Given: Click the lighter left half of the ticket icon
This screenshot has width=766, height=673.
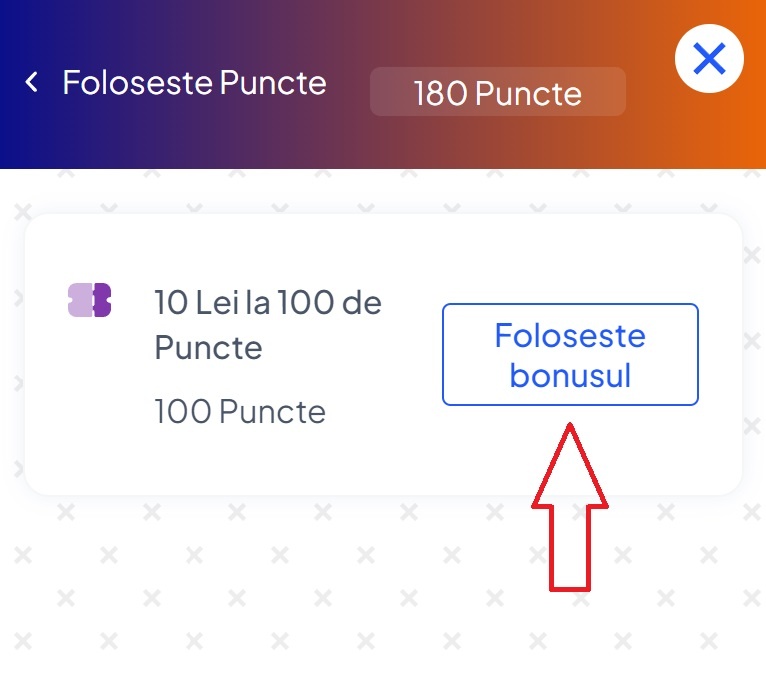Looking at the screenshot, I should tap(80, 300).
